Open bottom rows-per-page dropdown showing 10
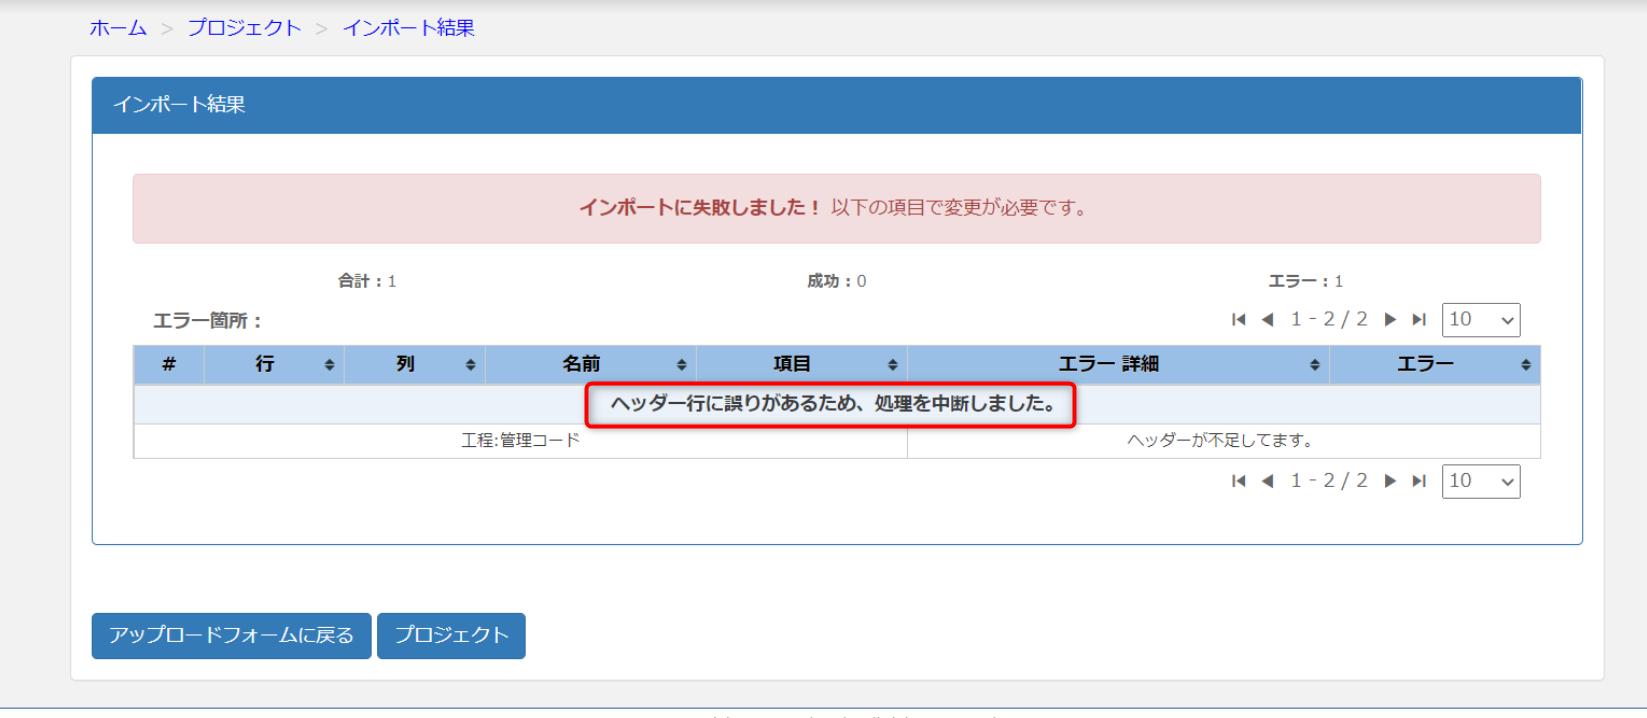This screenshot has width=1647, height=718. [1480, 481]
